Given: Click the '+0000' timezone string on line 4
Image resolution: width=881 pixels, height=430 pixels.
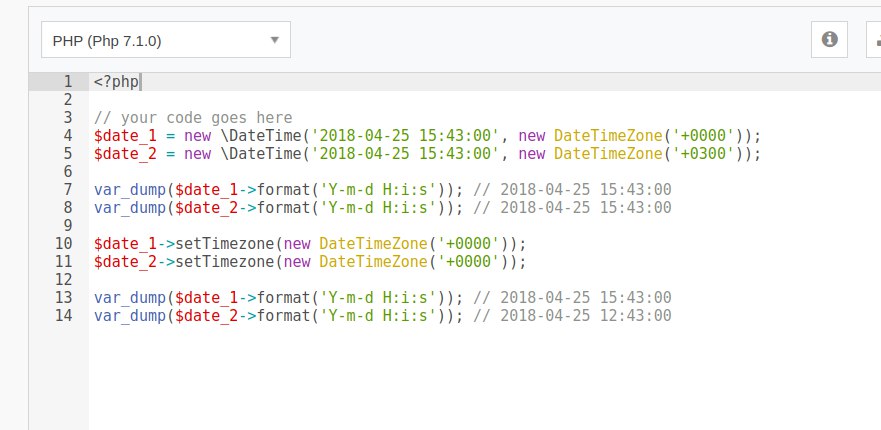Looking at the screenshot, I should point(703,136).
